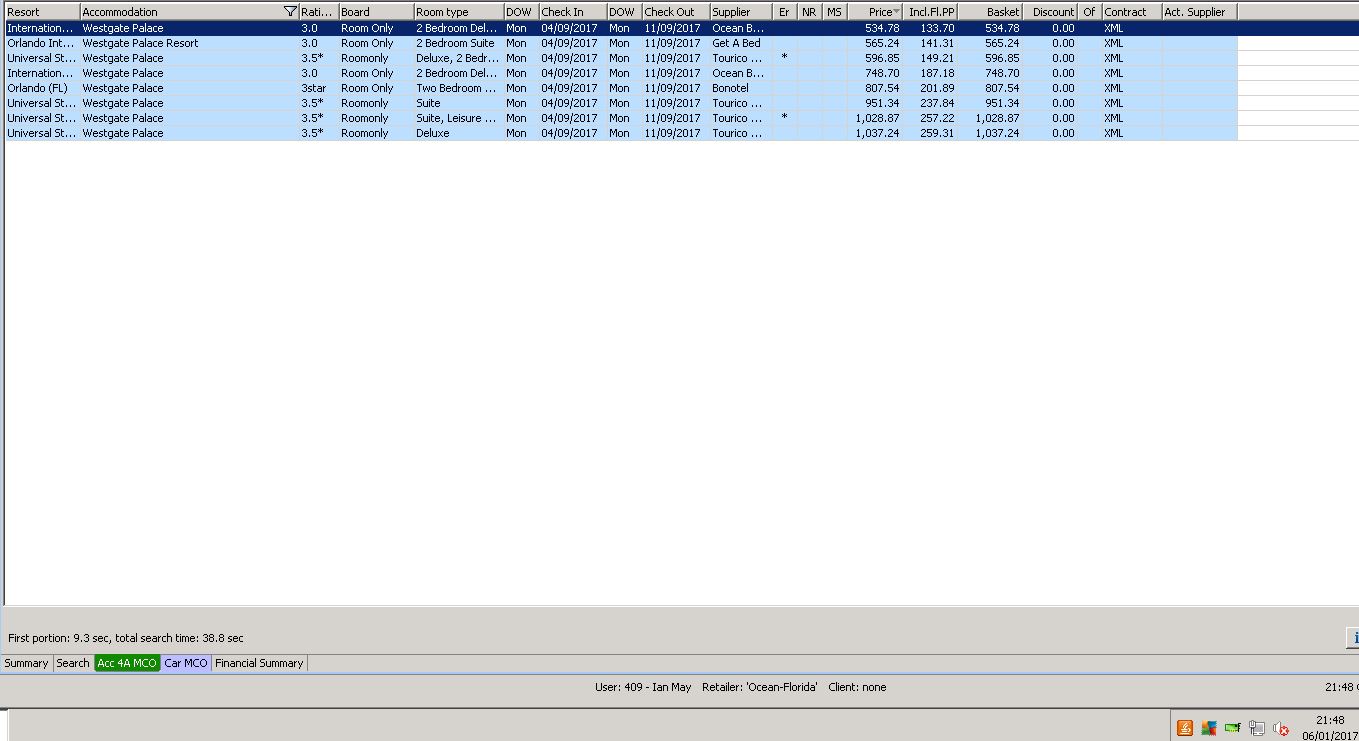
Task: Click the Accommodation column header
Action: pyautogui.click(x=190, y=12)
